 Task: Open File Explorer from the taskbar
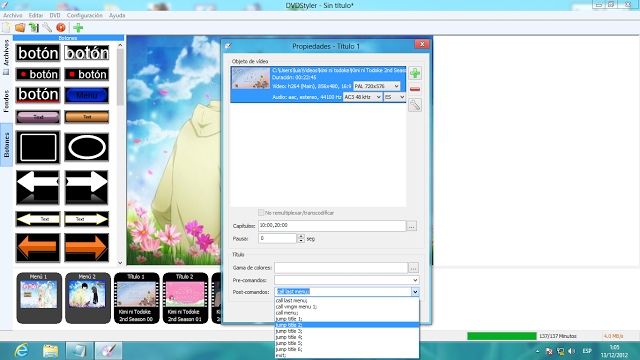[x=51, y=350]
